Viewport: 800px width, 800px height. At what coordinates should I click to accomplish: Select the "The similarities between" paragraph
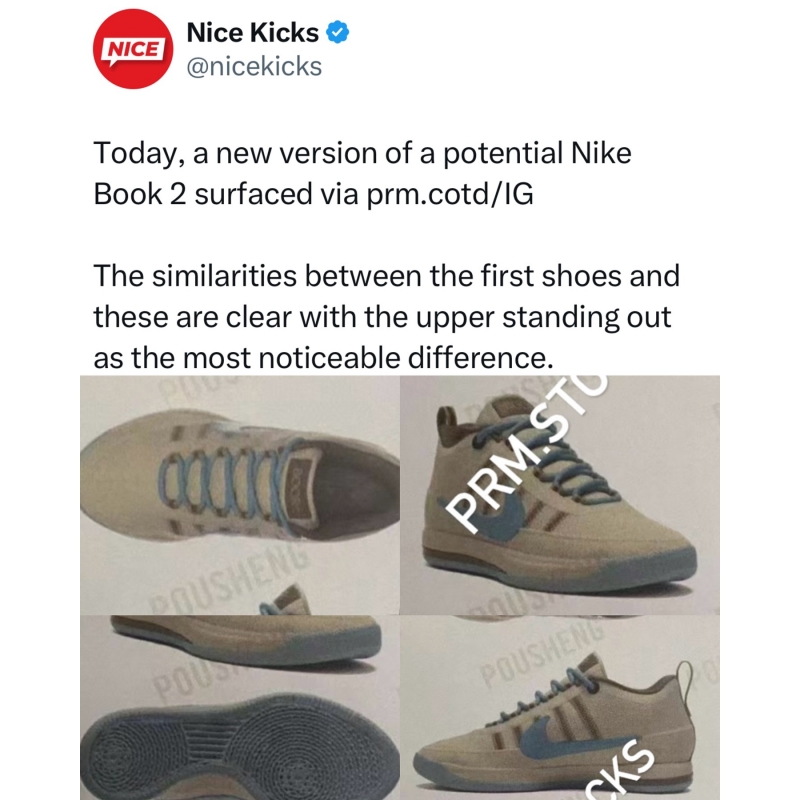click(386, 316)
